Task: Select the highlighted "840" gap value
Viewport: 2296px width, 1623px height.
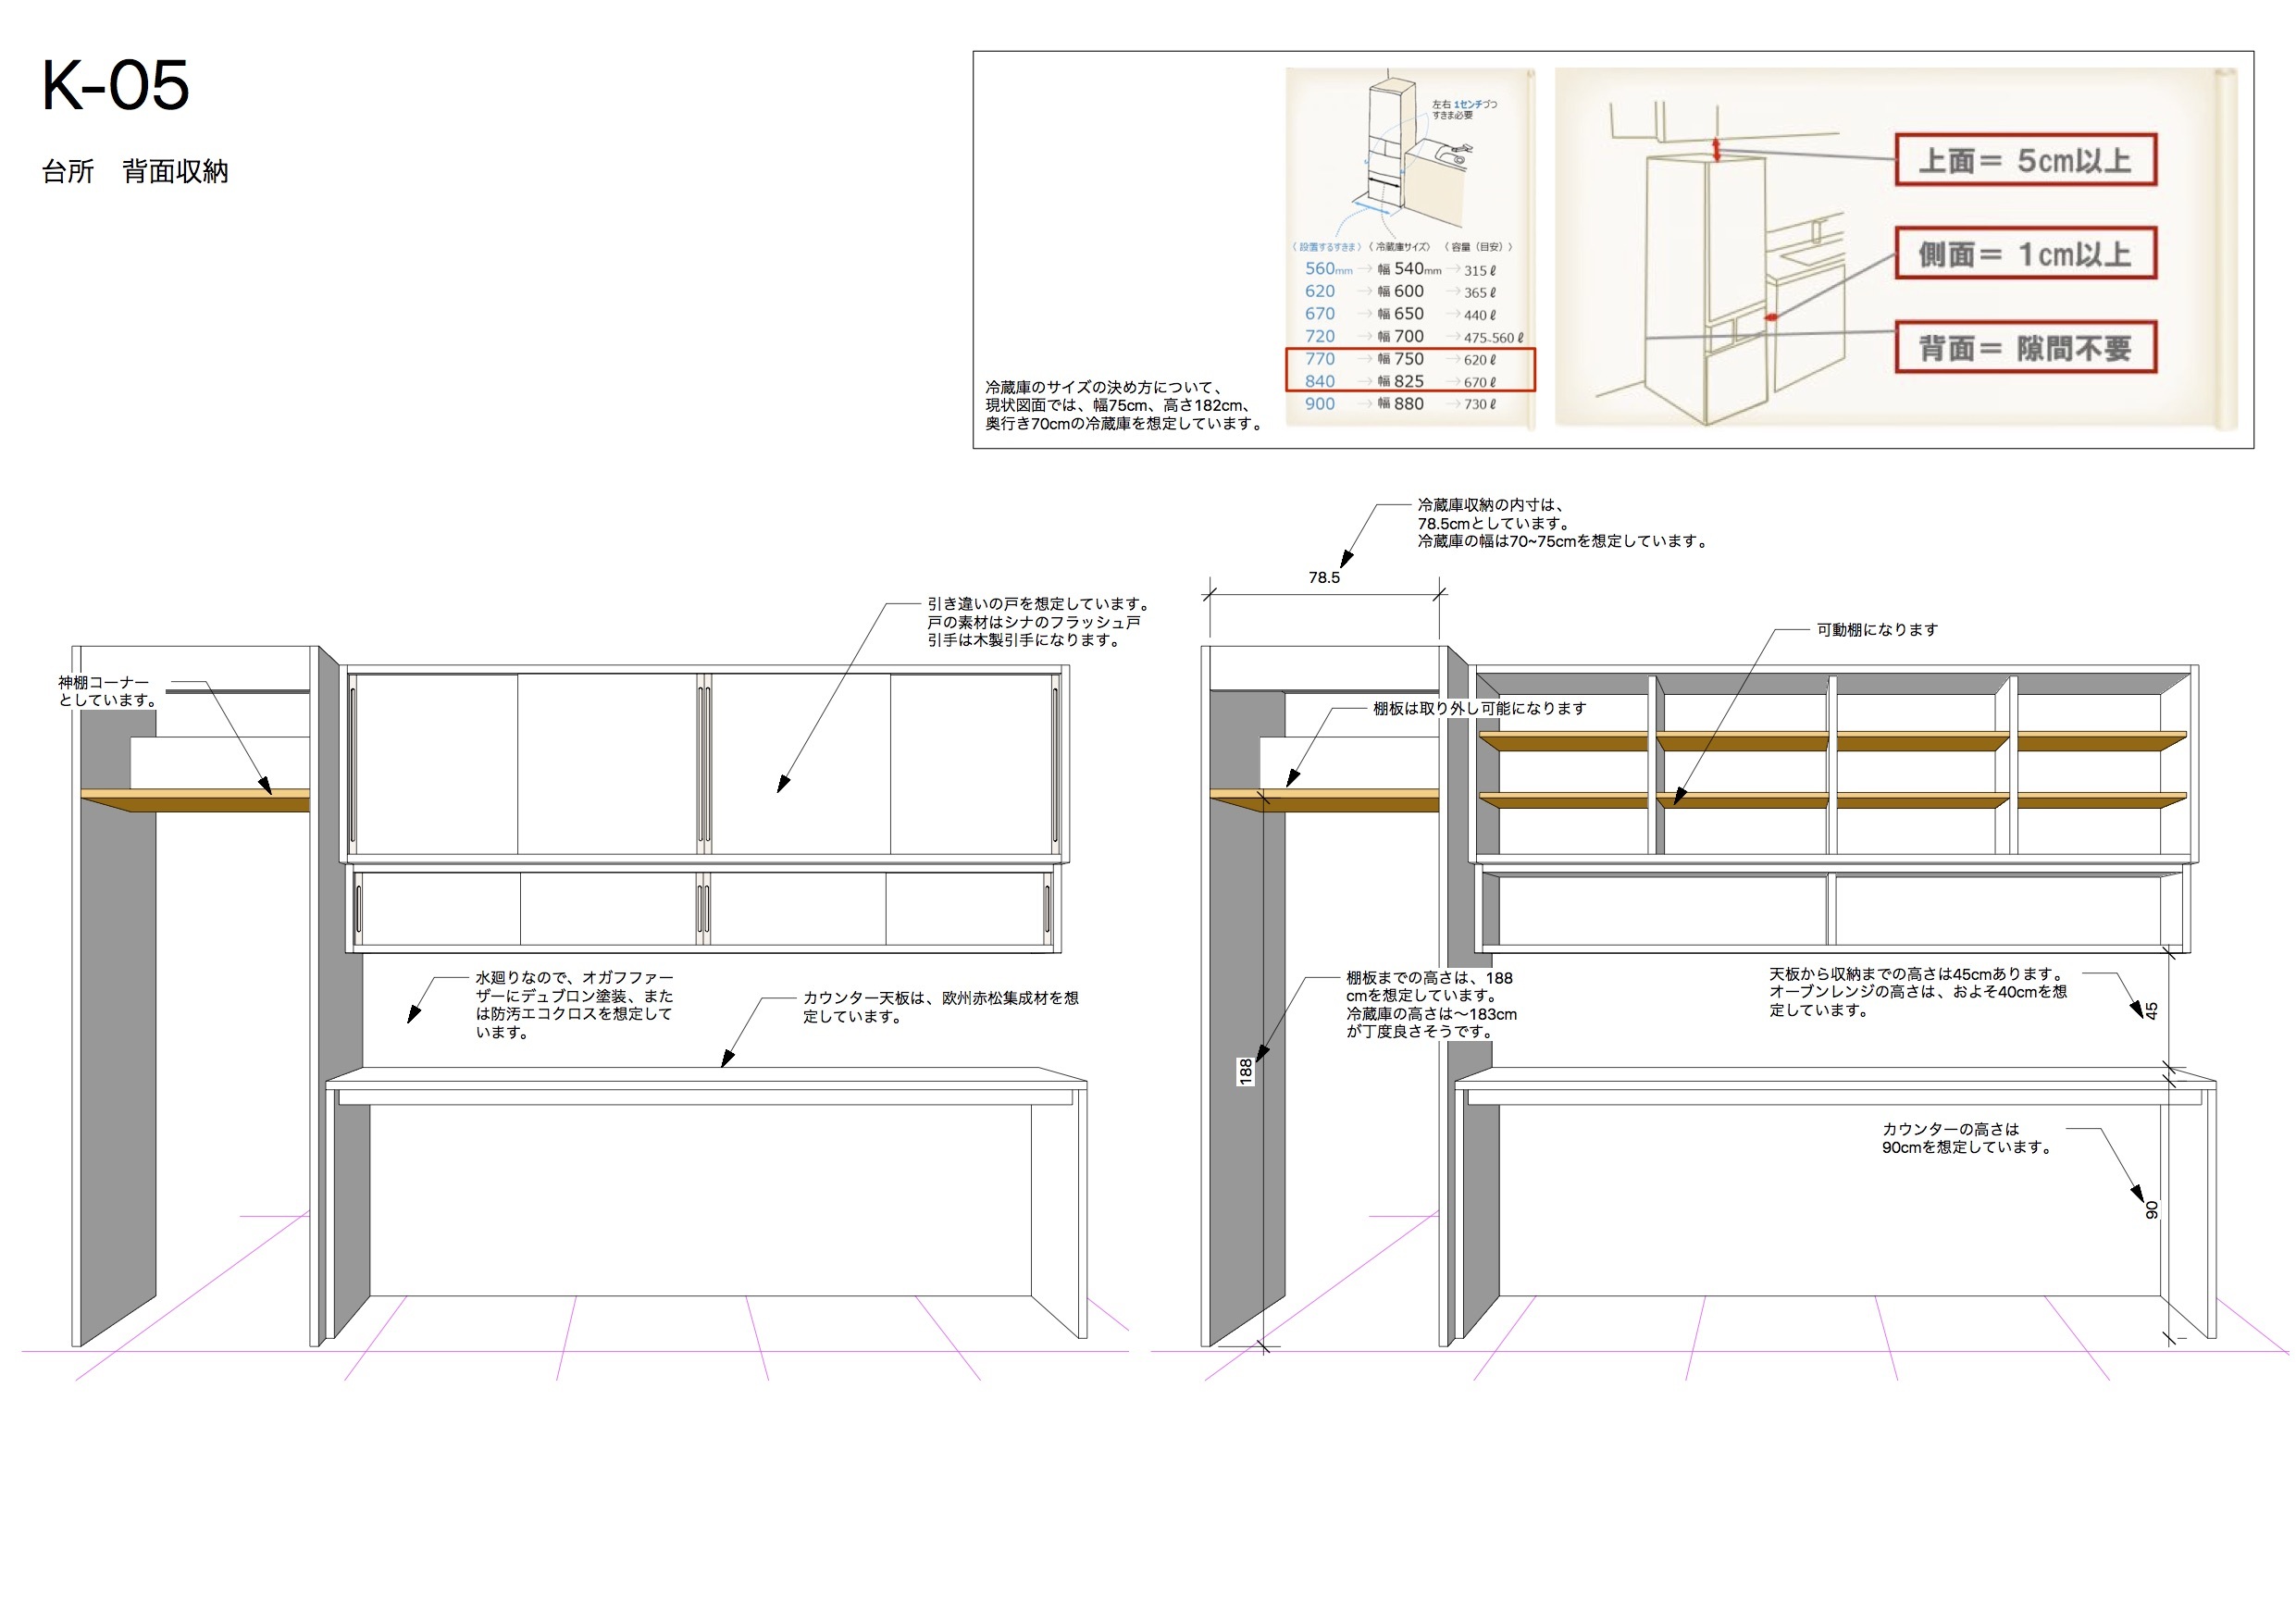Action: 1320,382
